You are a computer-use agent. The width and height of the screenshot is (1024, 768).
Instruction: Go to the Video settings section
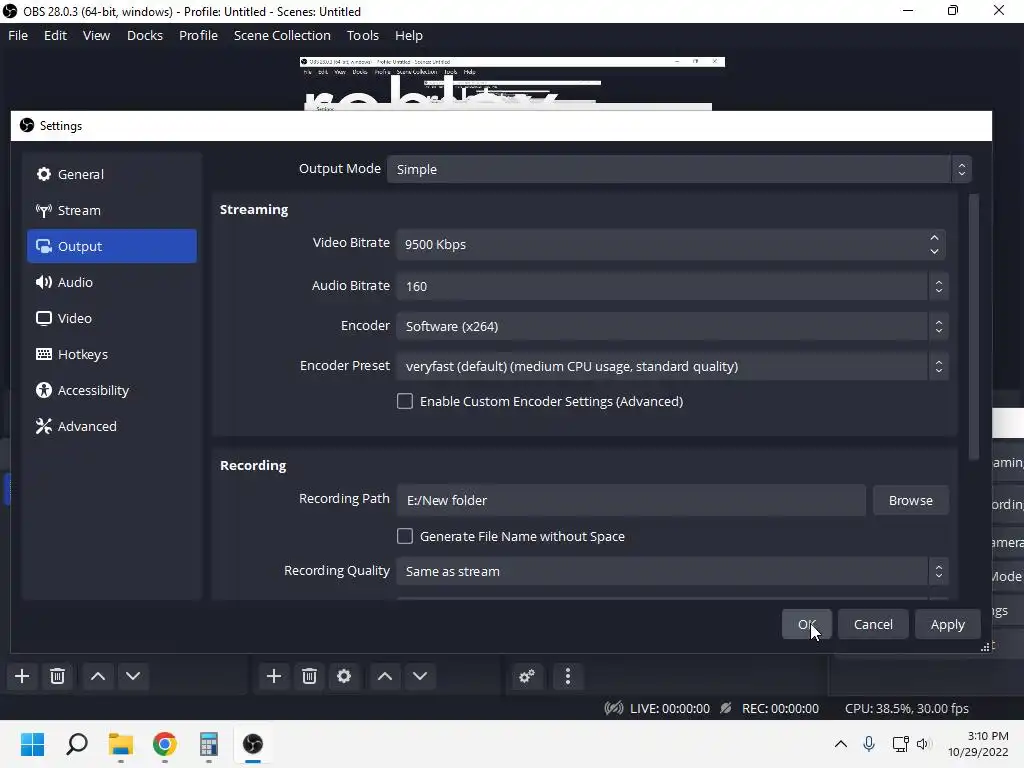click(x=112, y=318)
